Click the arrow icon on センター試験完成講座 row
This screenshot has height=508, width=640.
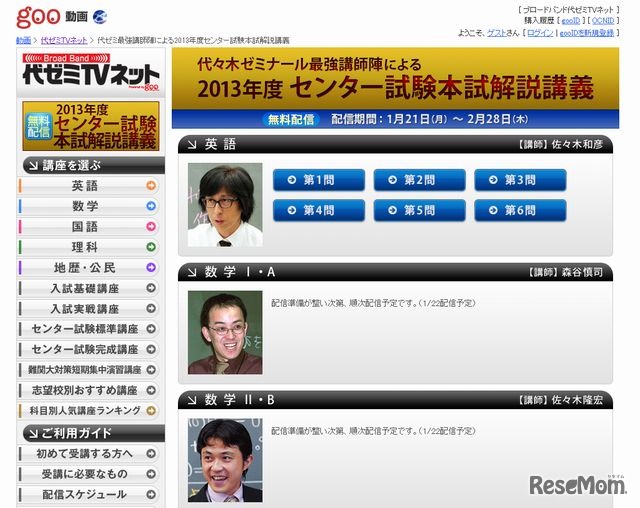[151, 349]
